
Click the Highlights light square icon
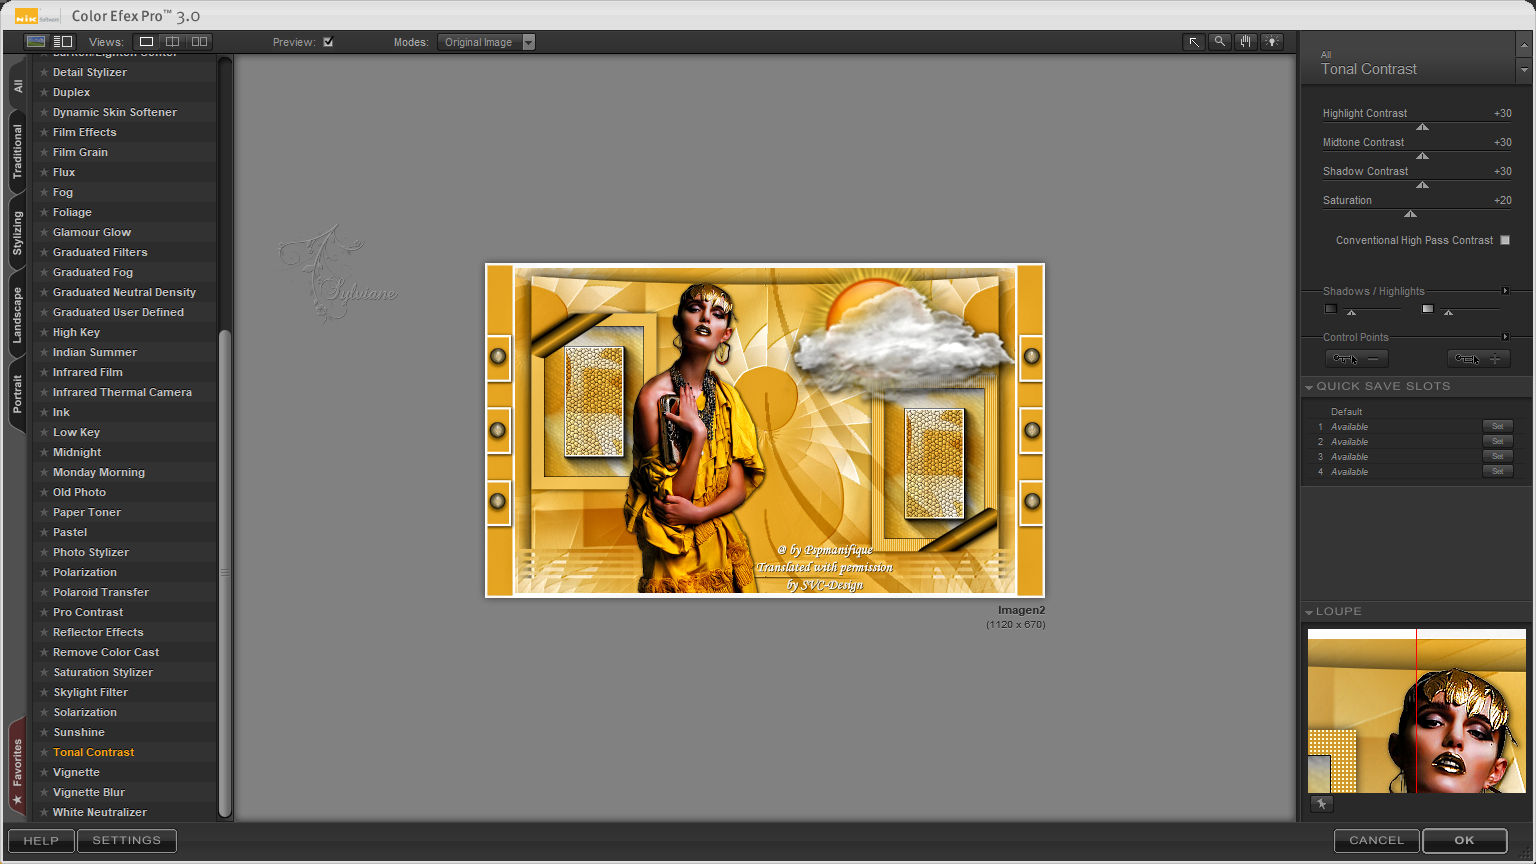(1428, 309)
